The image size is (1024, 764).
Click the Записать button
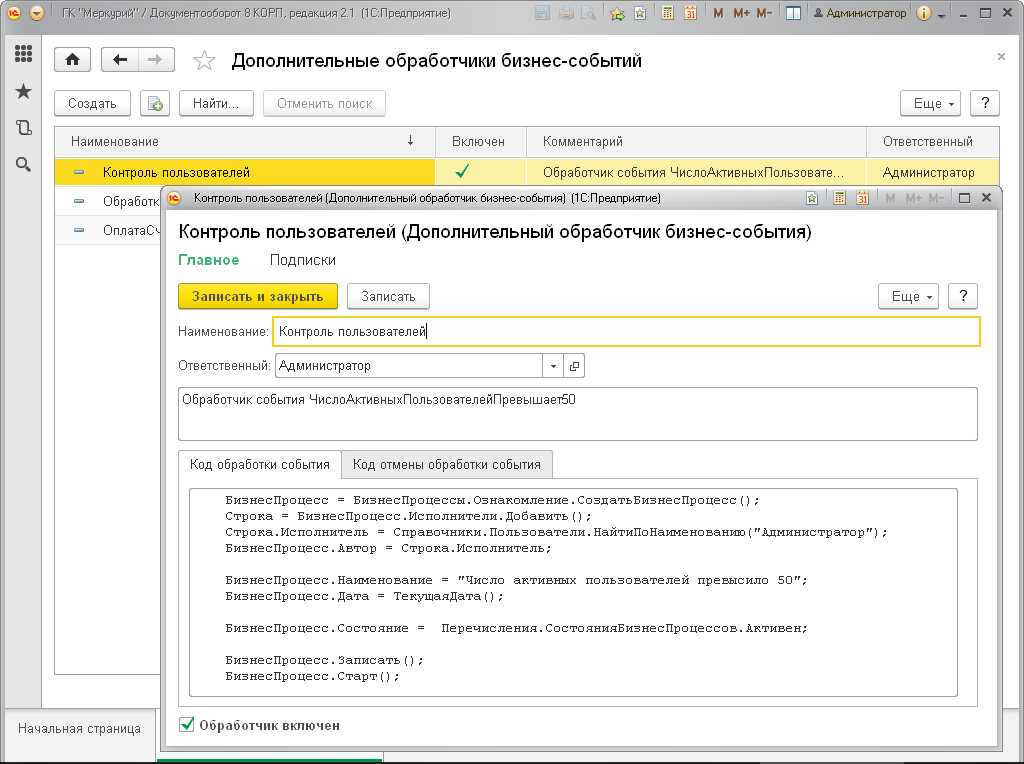[x=388, y=296]
